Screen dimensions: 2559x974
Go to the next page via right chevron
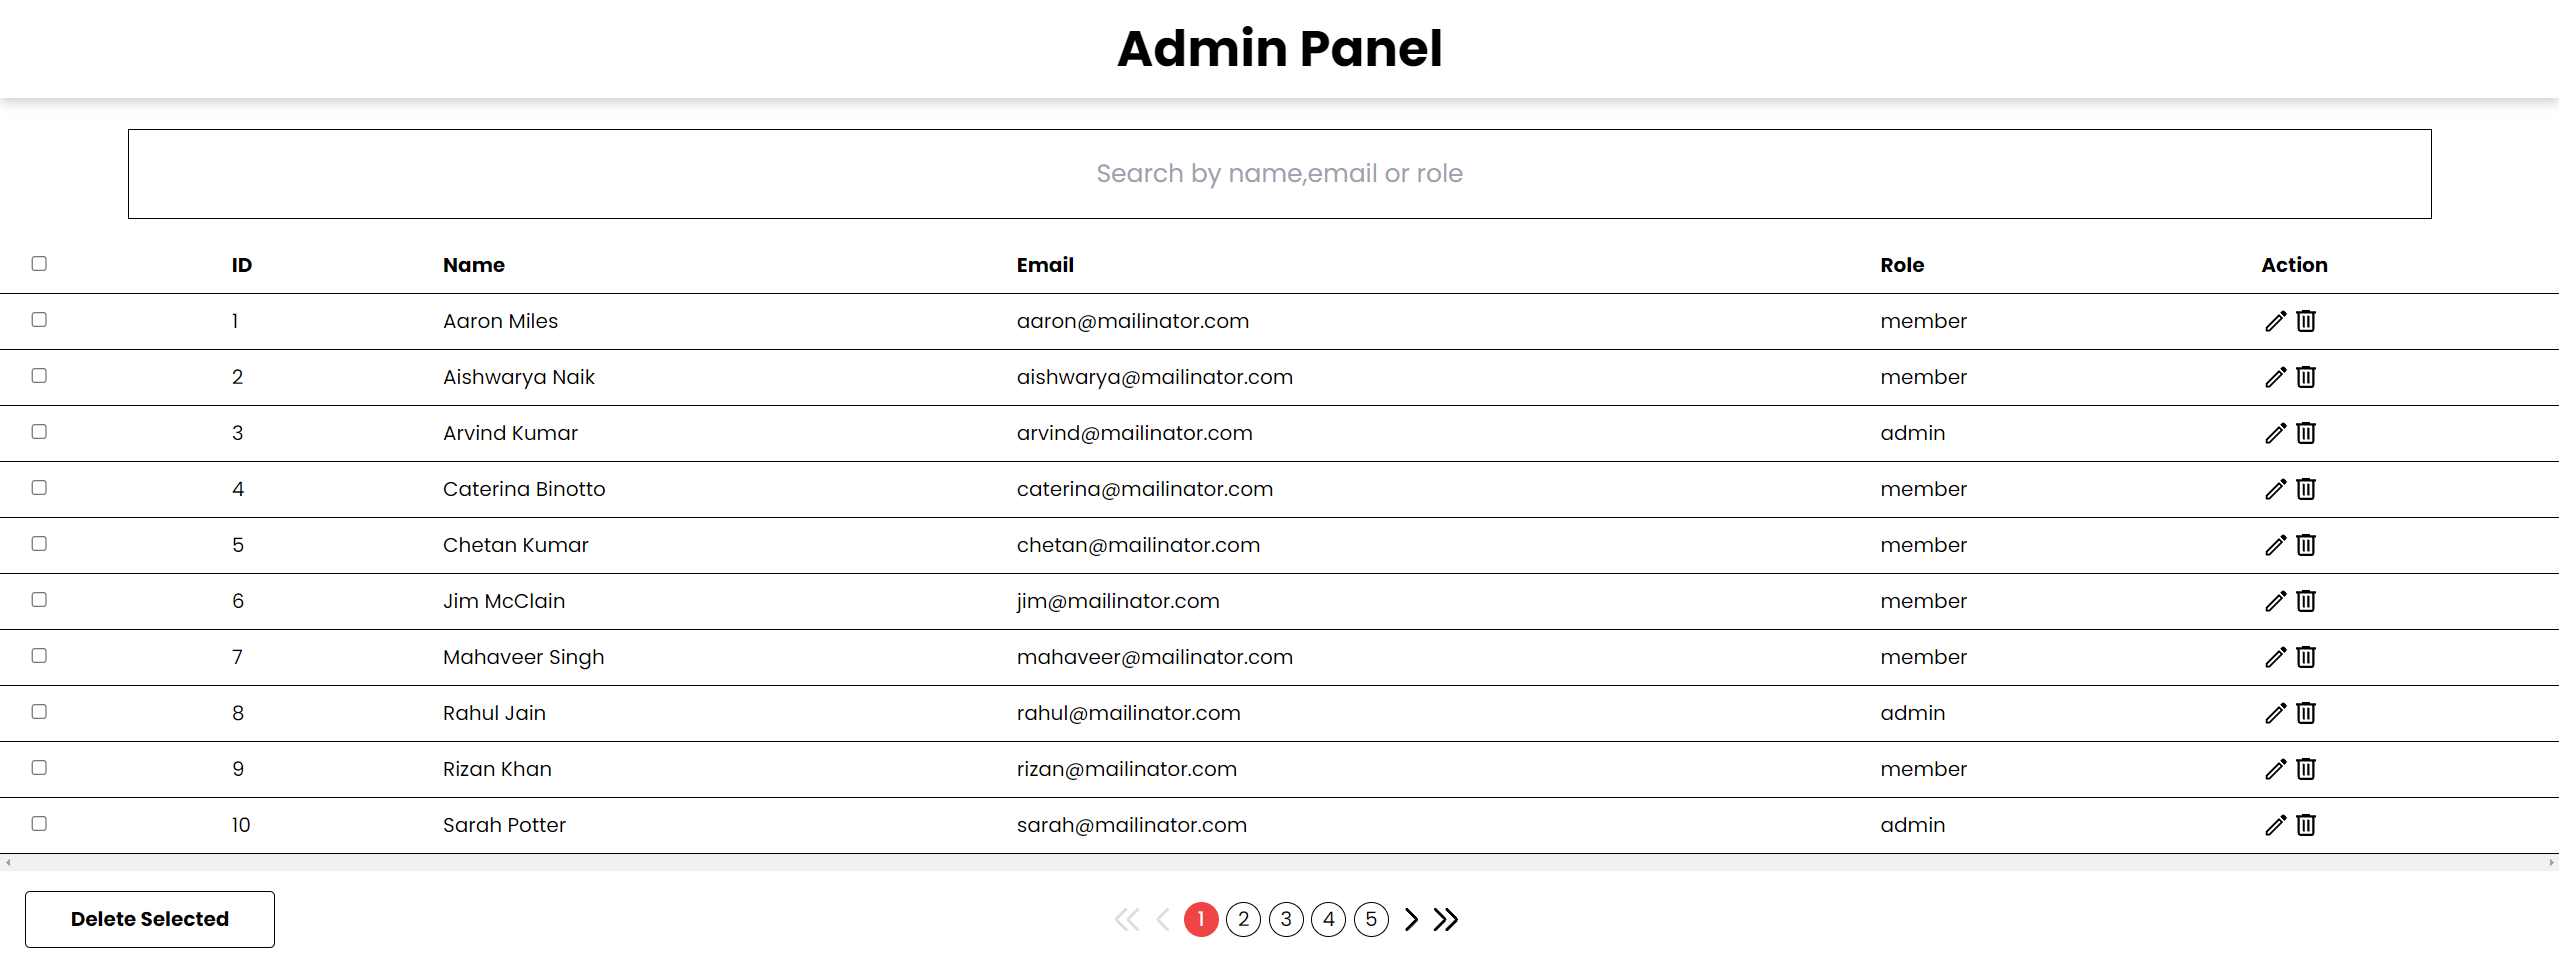1410,919
